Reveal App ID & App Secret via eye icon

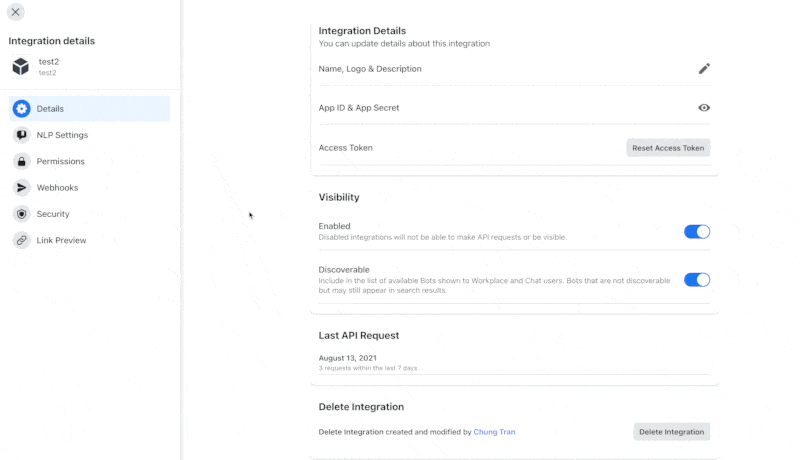[704, 108]
